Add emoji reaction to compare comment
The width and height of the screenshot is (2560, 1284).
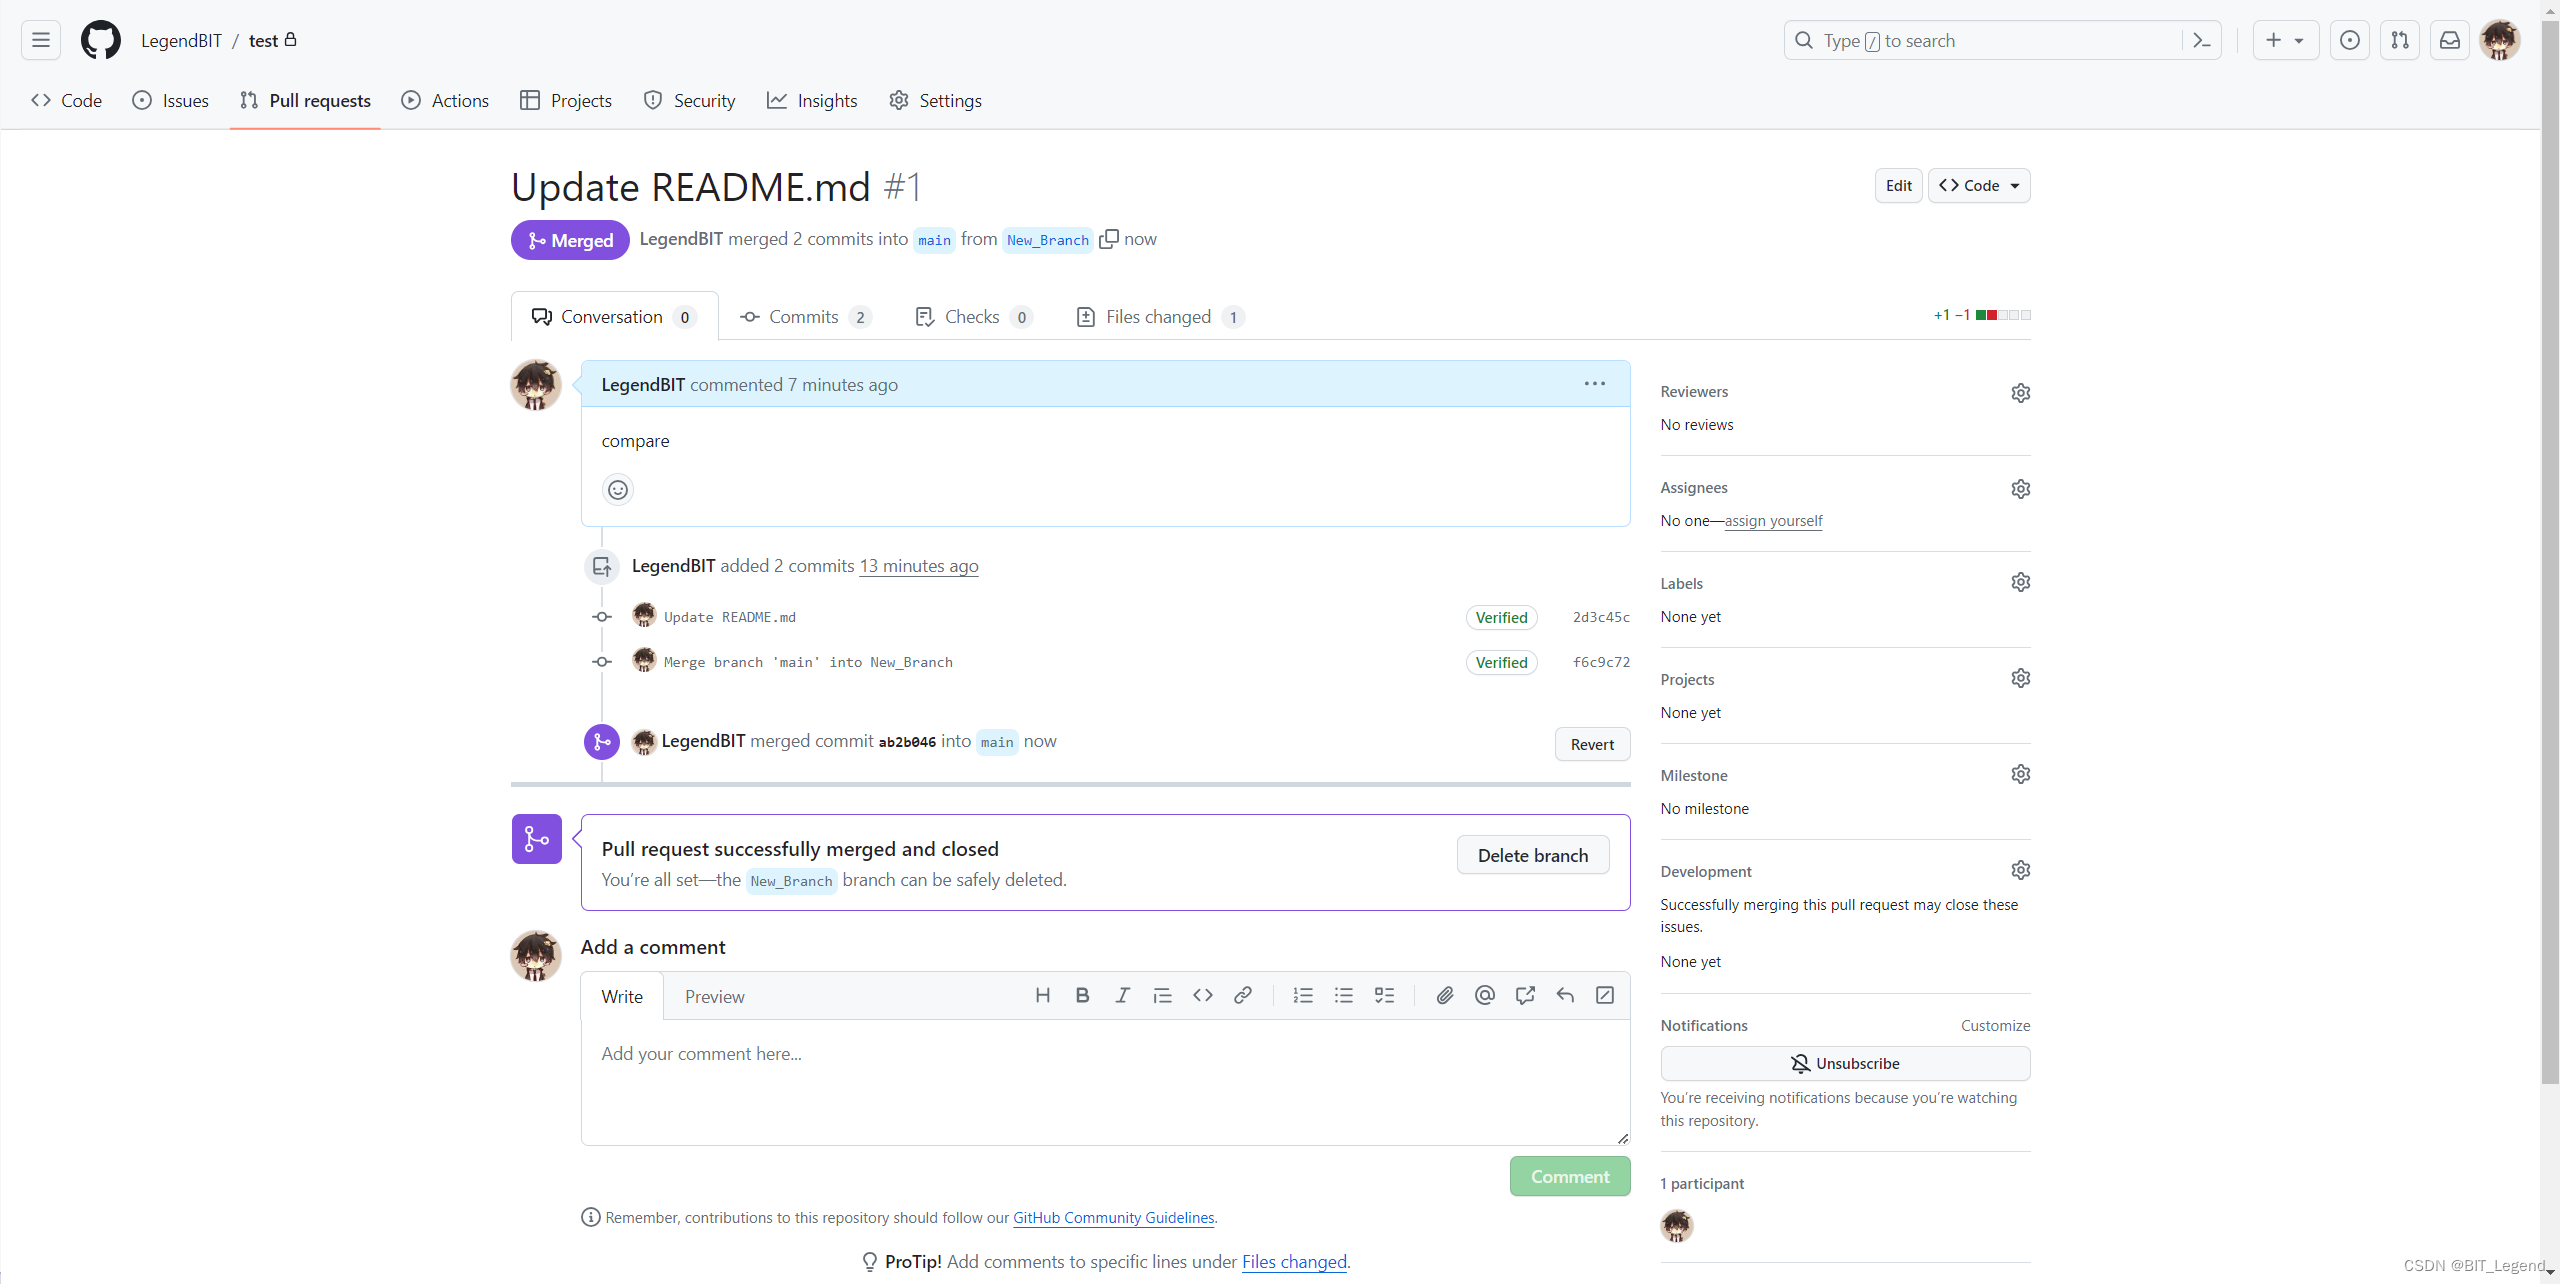click(618, 490)
